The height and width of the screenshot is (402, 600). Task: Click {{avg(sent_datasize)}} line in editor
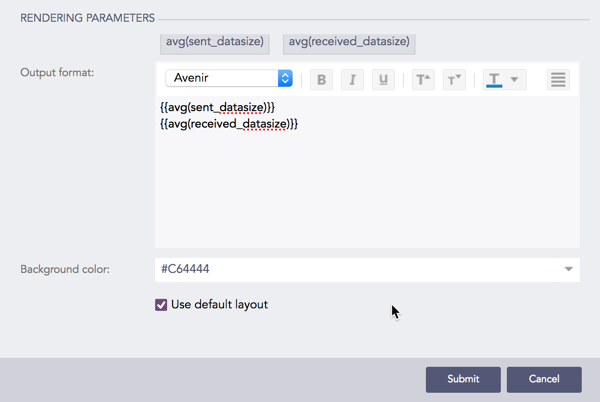tap(217, 107)
